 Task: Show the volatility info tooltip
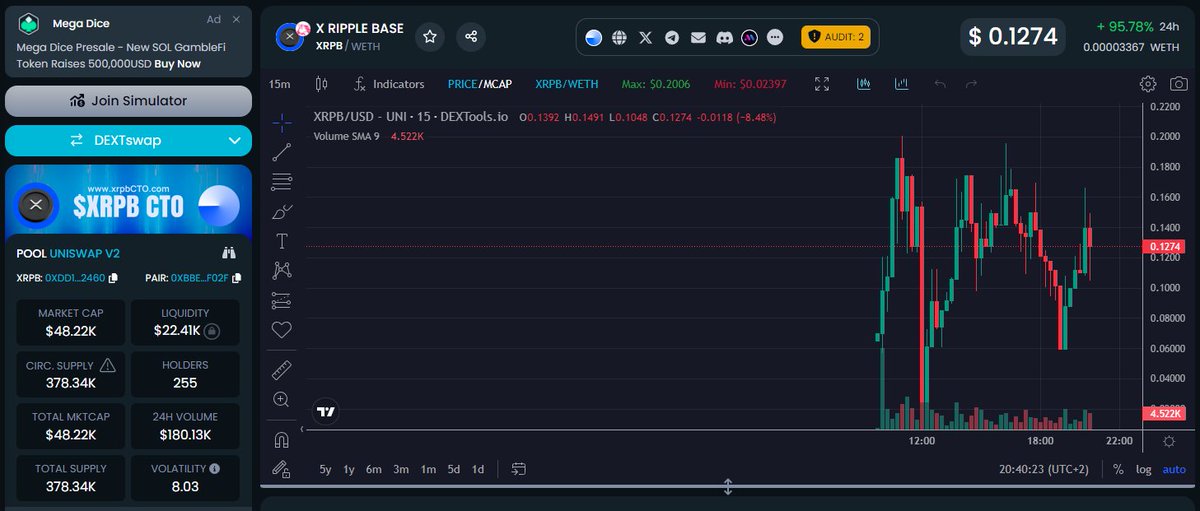[x=215, y=468]
